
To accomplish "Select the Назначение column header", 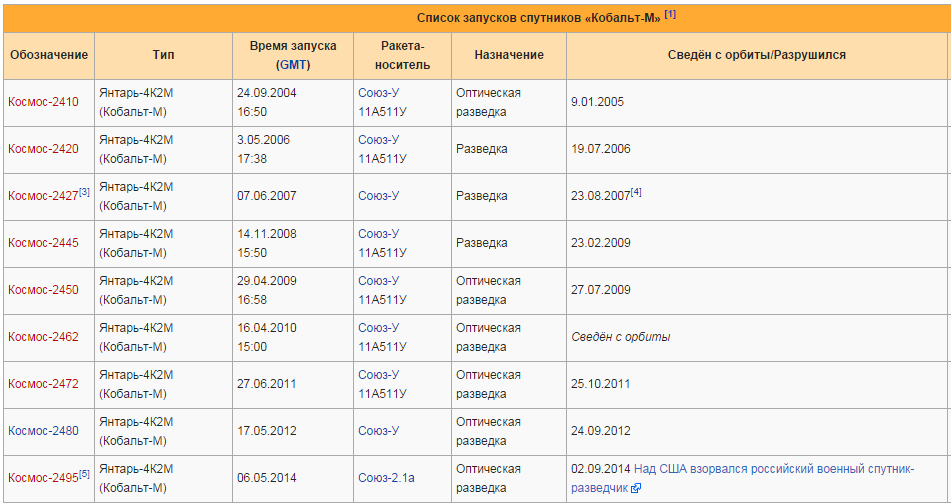I will 509,55.
